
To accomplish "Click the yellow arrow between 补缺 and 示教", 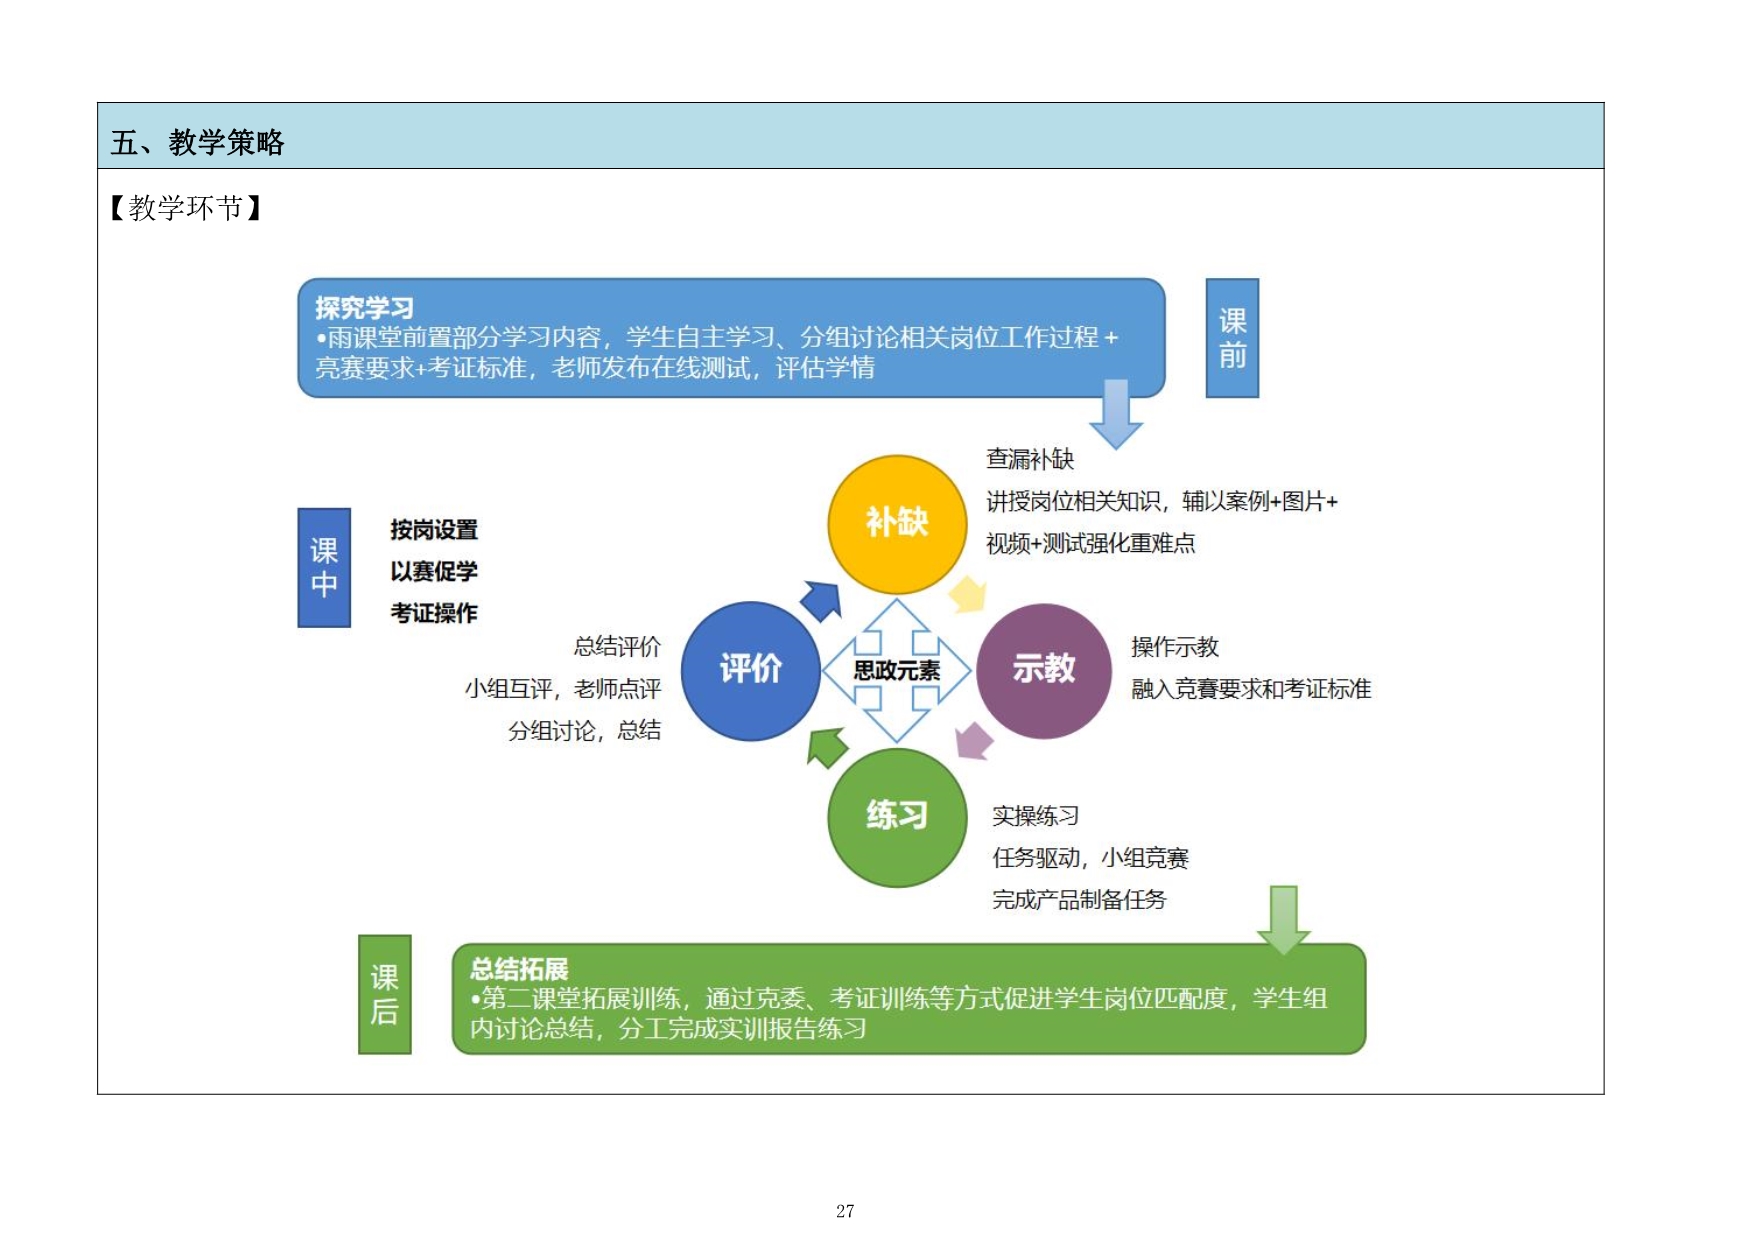I will point(967,594).
